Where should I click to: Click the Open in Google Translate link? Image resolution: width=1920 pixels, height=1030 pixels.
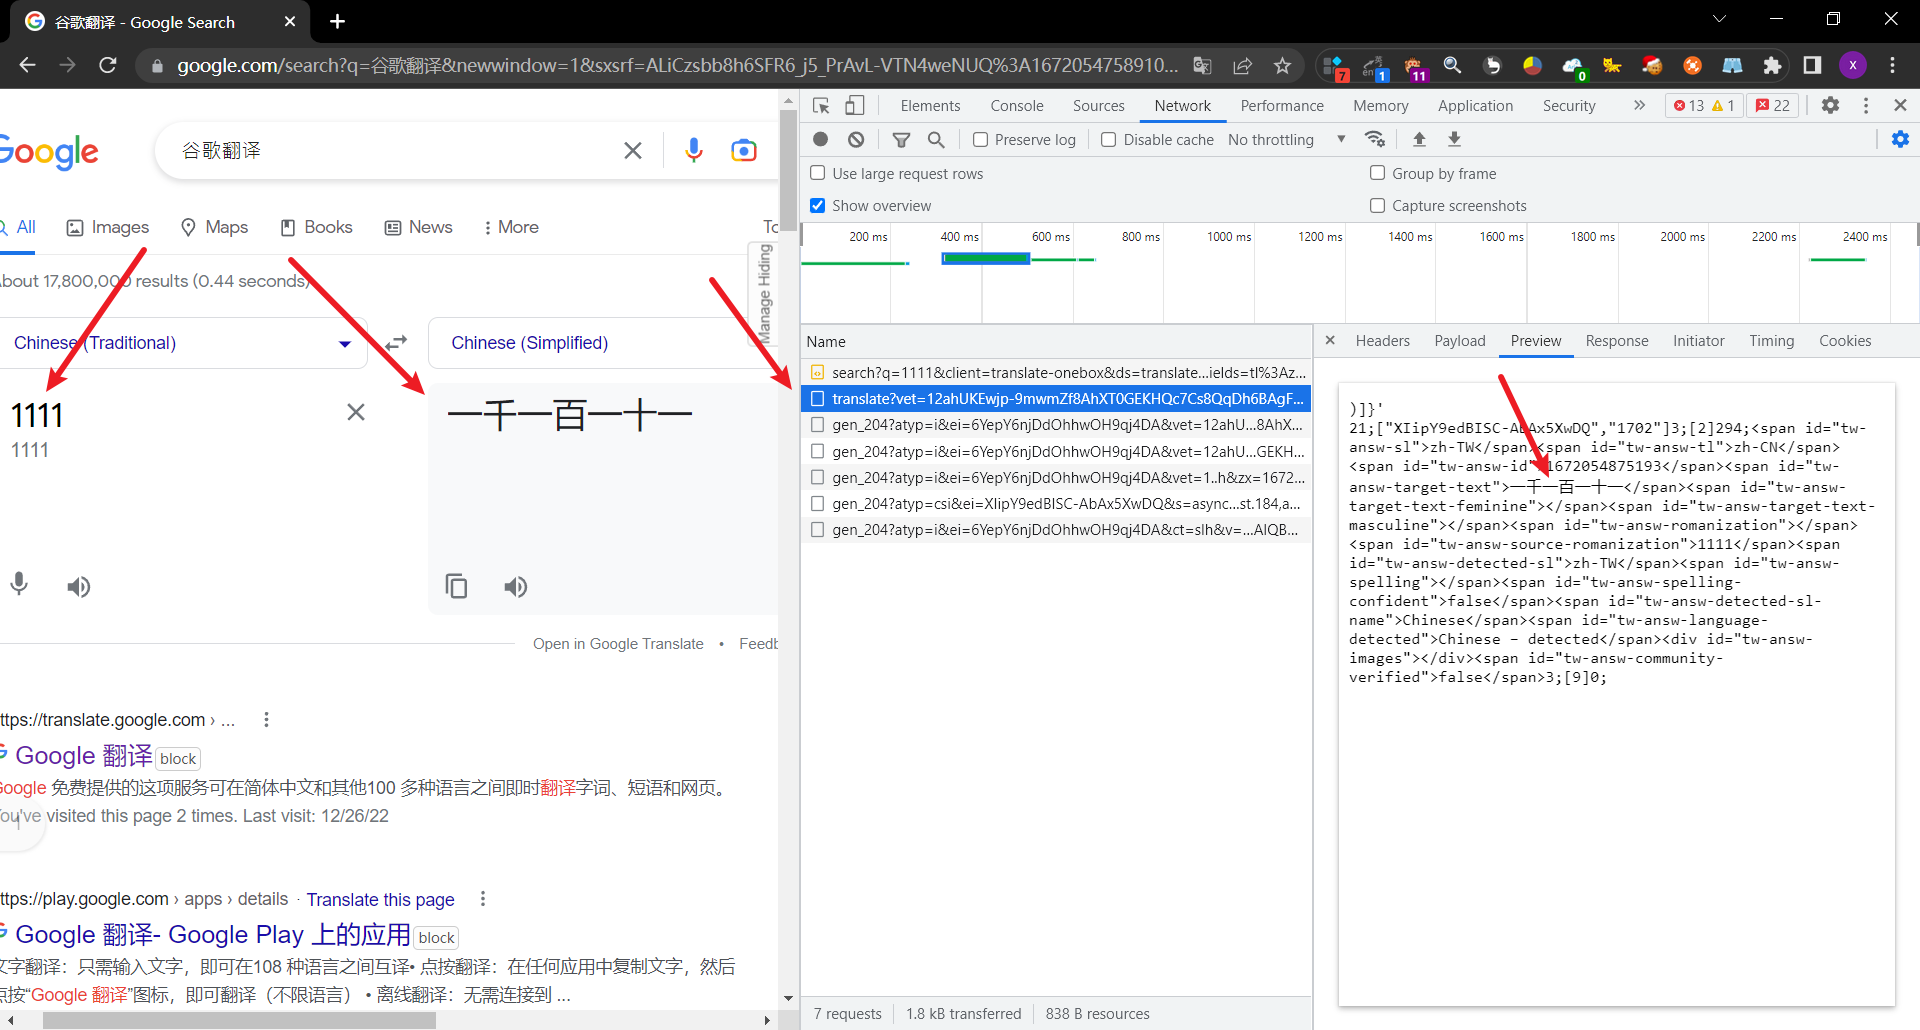[618, 644]
